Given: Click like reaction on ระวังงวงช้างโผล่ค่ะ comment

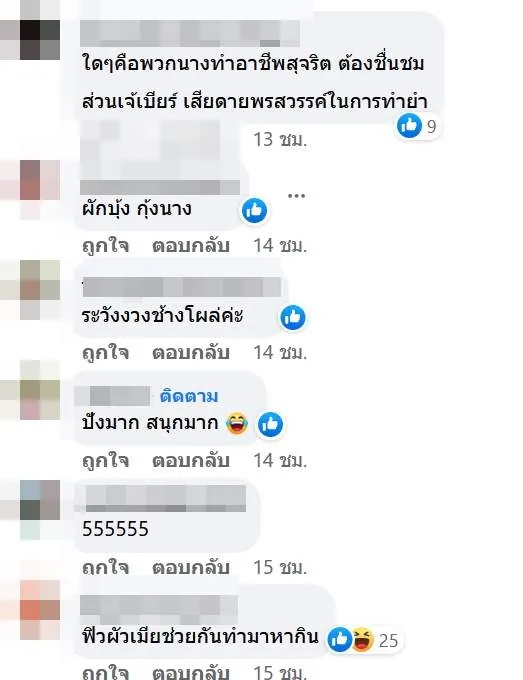Looking at the screenshot, I should (293, 317).
